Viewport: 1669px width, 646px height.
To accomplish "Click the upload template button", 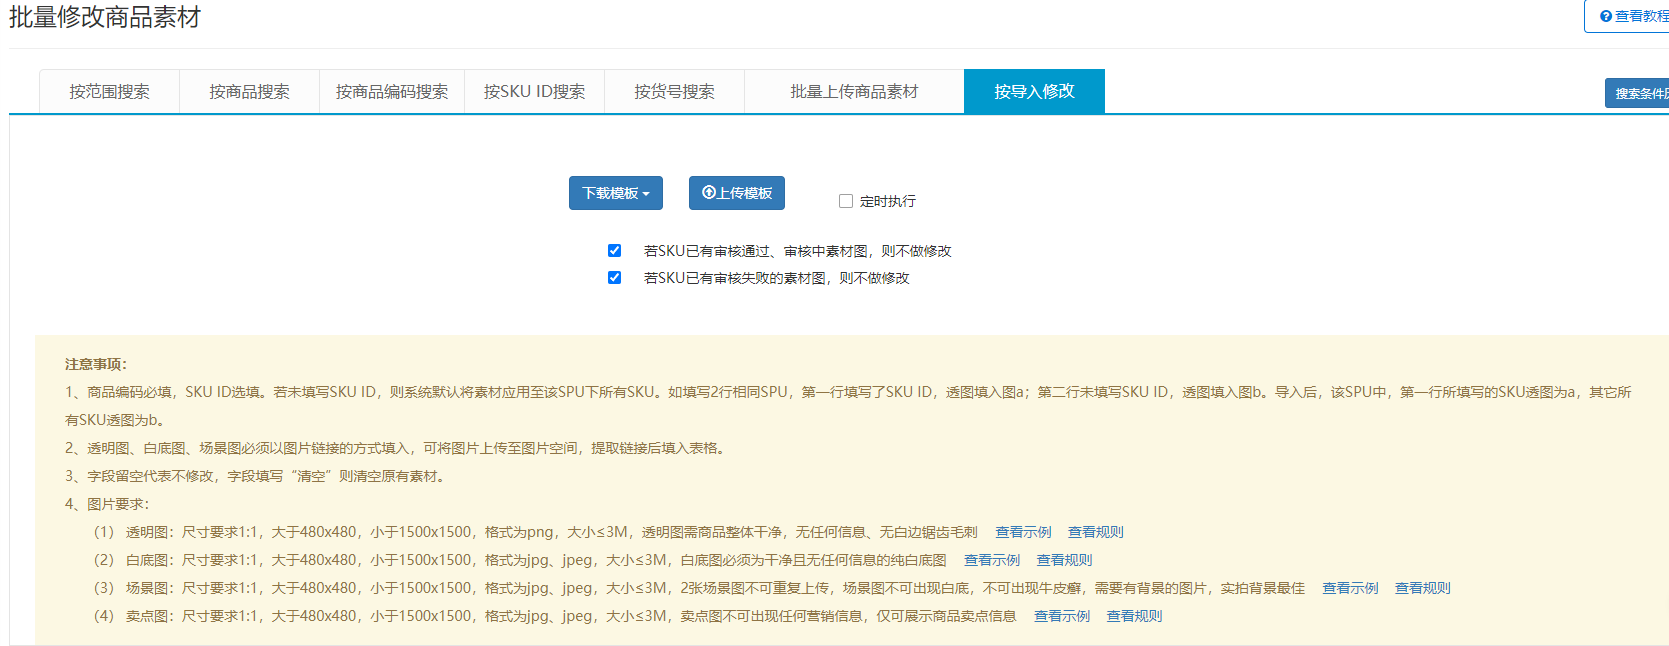I will (736, 193).
